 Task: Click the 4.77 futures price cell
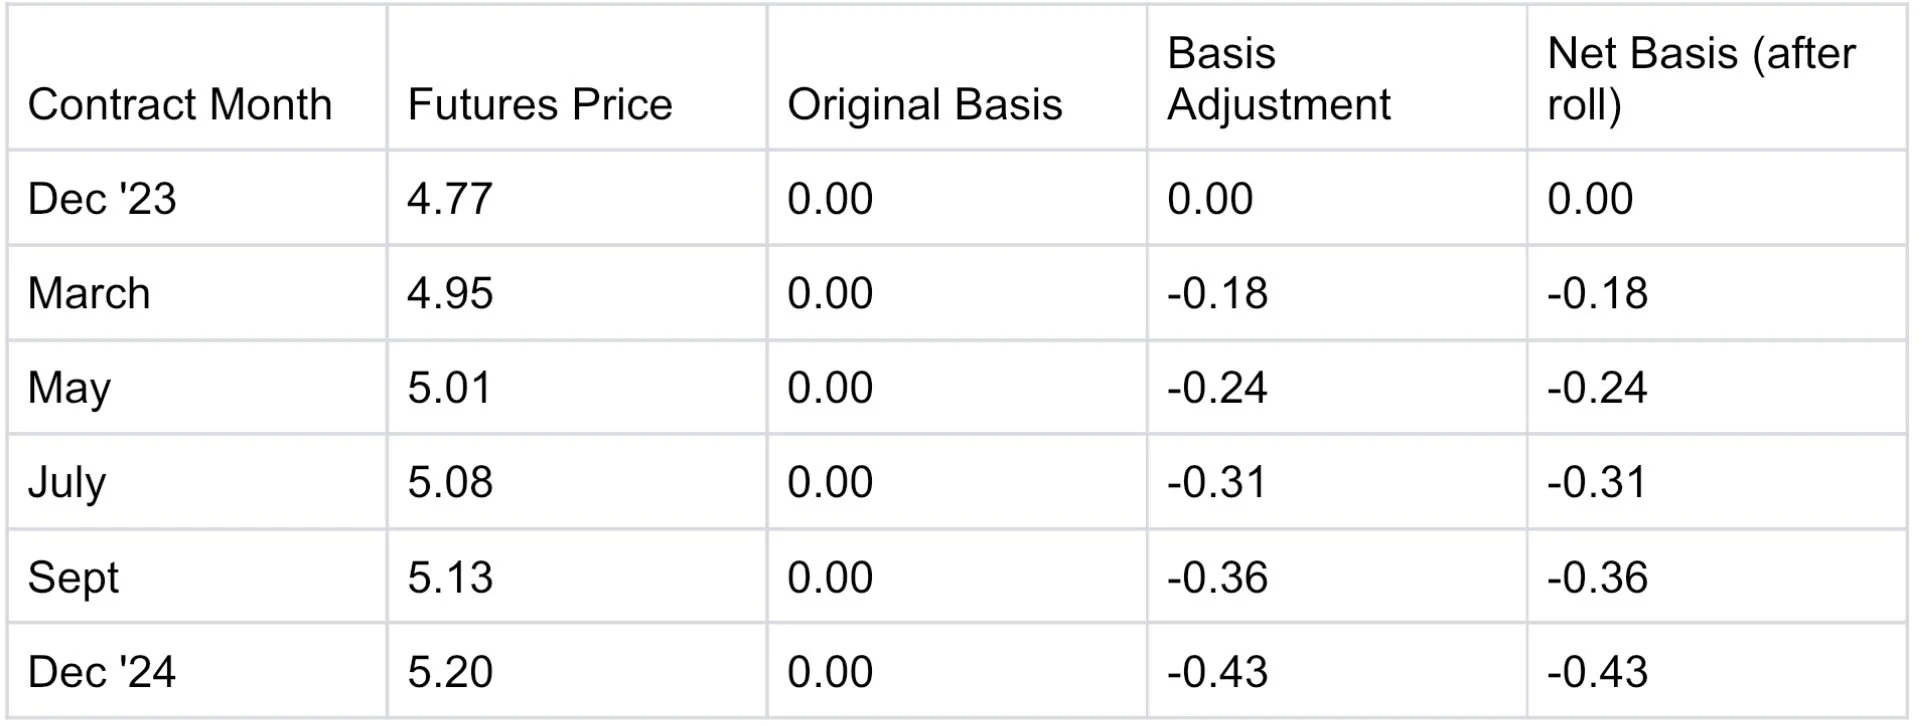tap(450, 199)
